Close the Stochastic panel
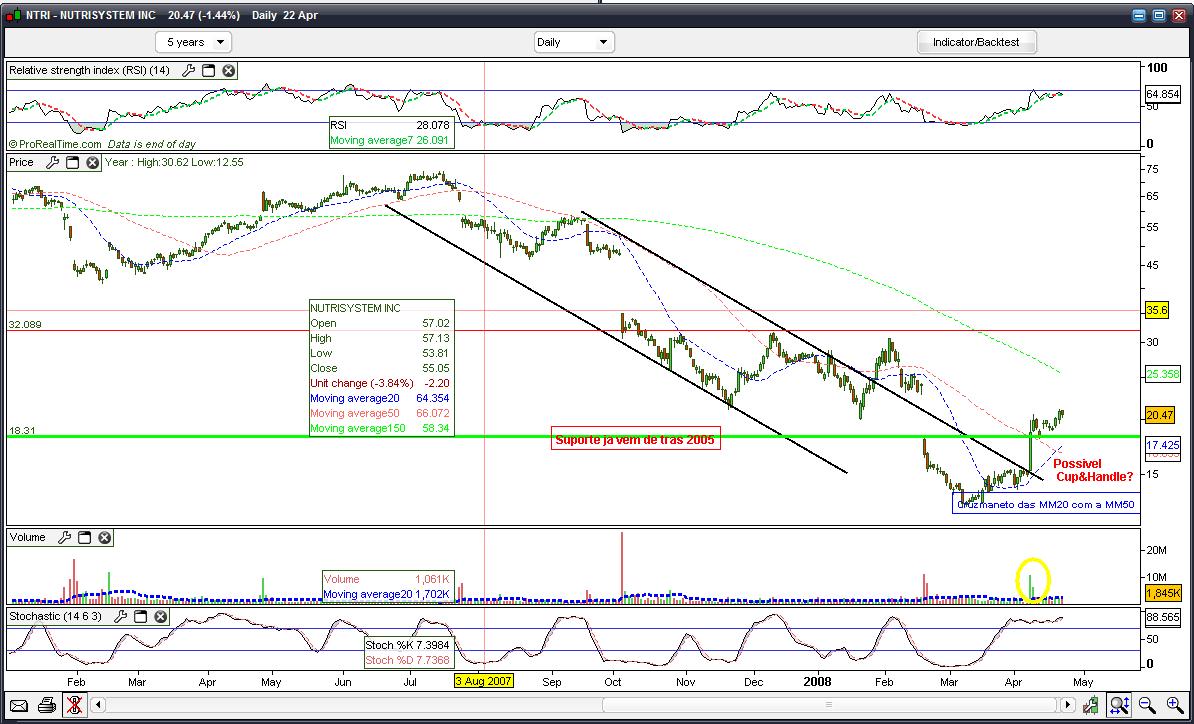Viewport: 1194px width, 724px height. [x=160, y=617]
